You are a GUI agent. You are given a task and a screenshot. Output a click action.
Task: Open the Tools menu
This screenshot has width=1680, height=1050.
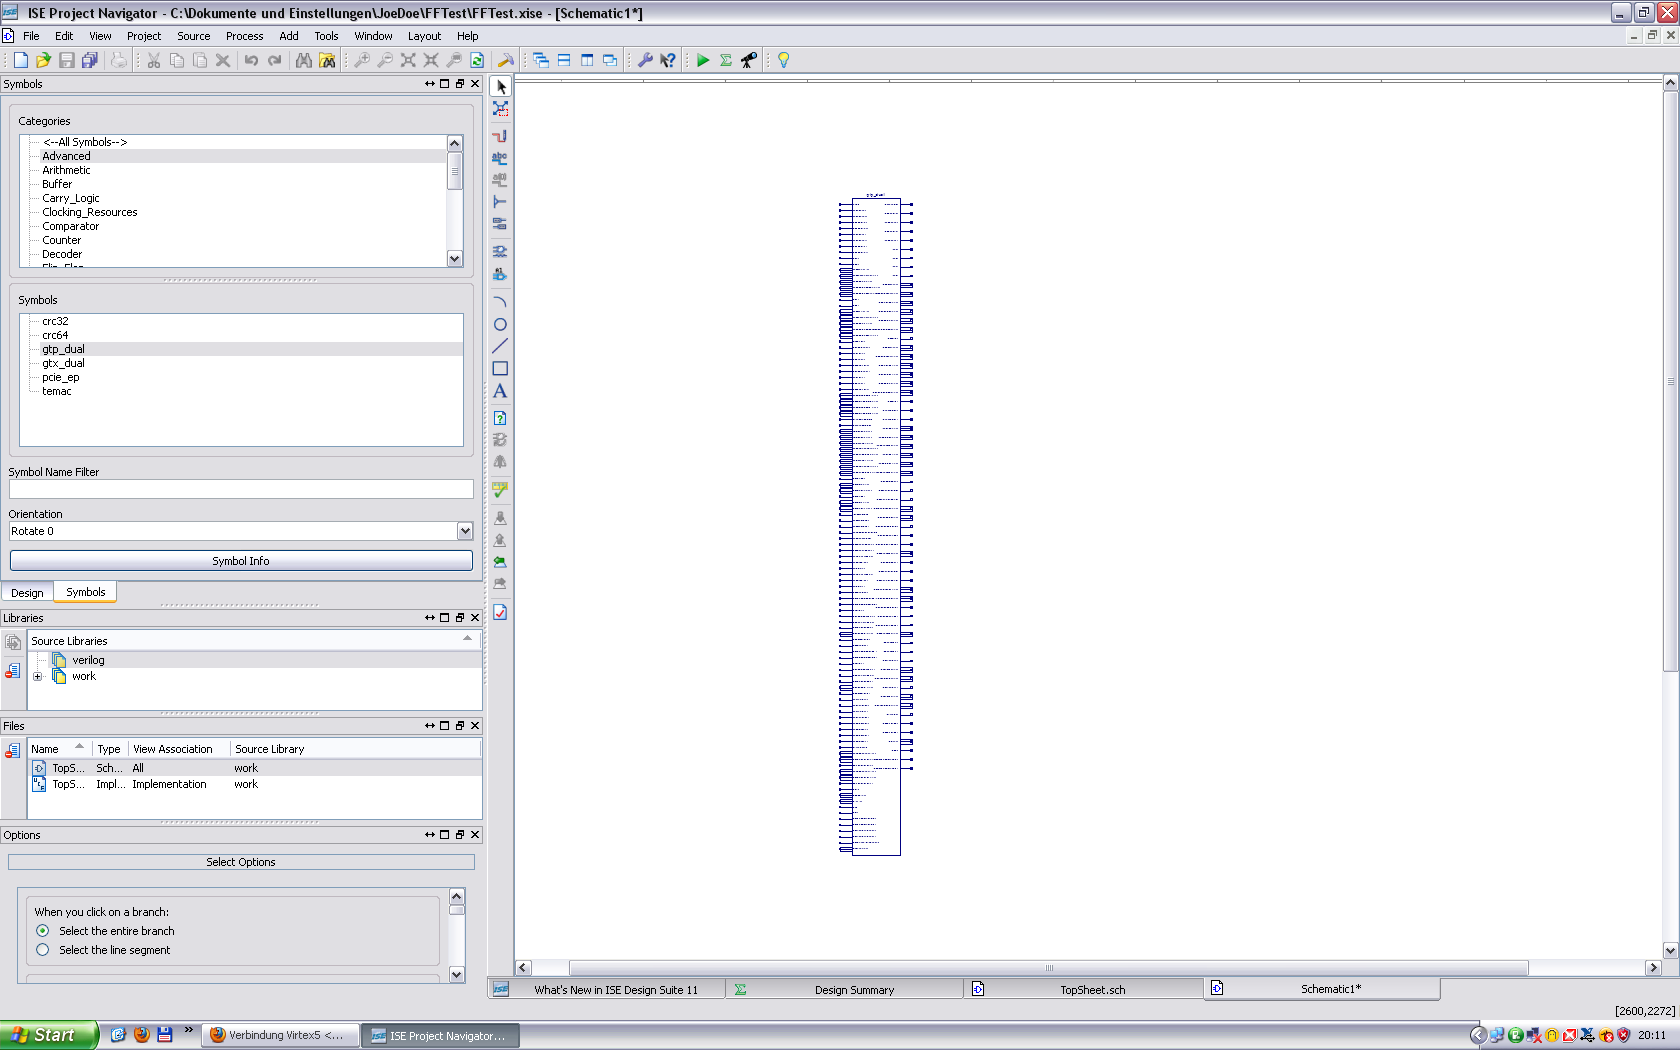pos(326,36)
